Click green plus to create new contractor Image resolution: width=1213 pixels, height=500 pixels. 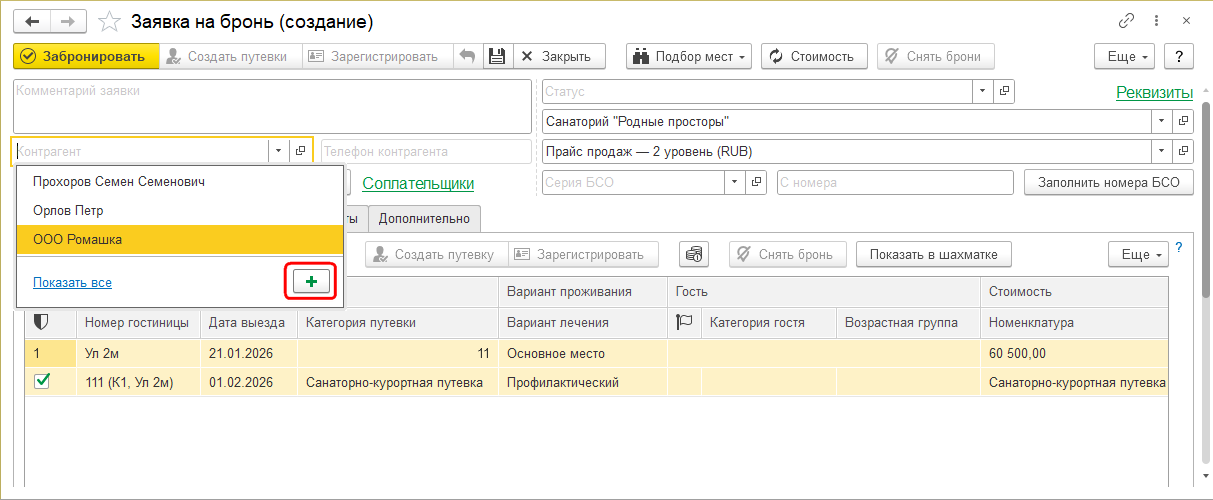pos(311,282)
